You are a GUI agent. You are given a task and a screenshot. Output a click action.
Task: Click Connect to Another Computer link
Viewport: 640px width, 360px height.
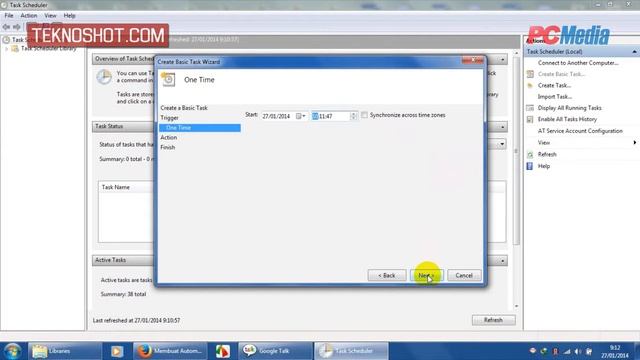pos(578,63)
